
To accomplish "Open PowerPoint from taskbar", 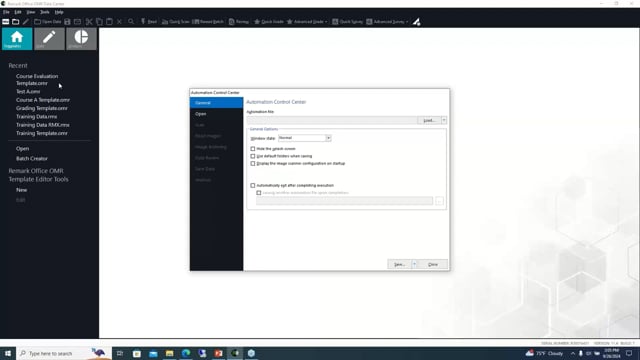I will point(219,353).
